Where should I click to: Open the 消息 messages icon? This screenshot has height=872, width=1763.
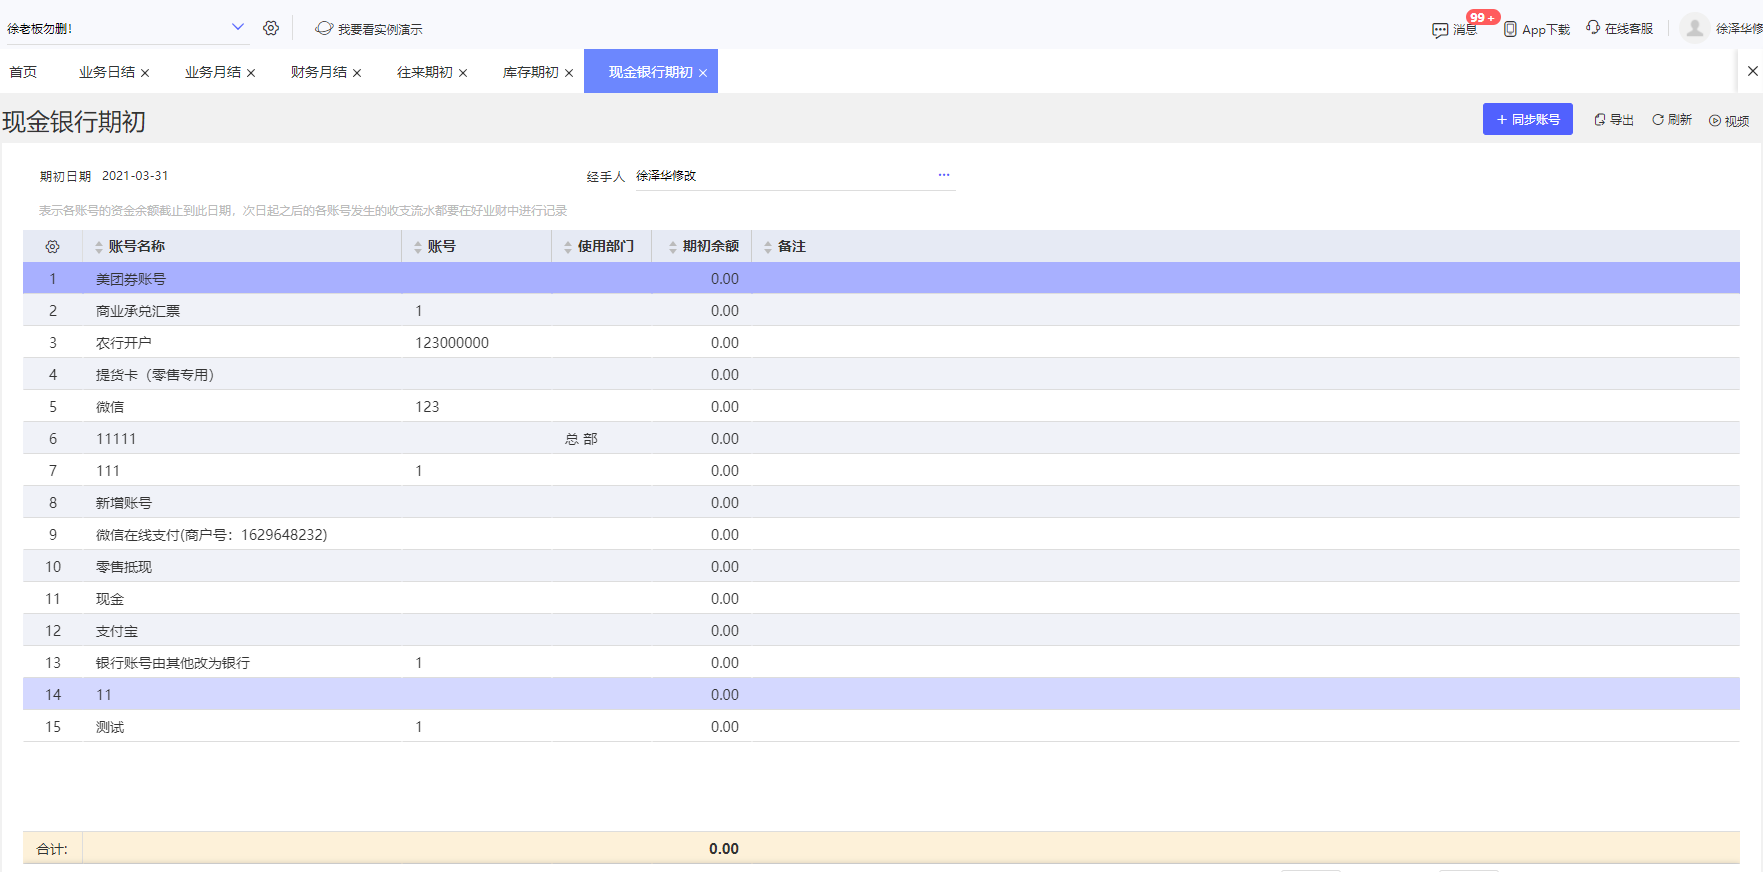click(1454, 30)
